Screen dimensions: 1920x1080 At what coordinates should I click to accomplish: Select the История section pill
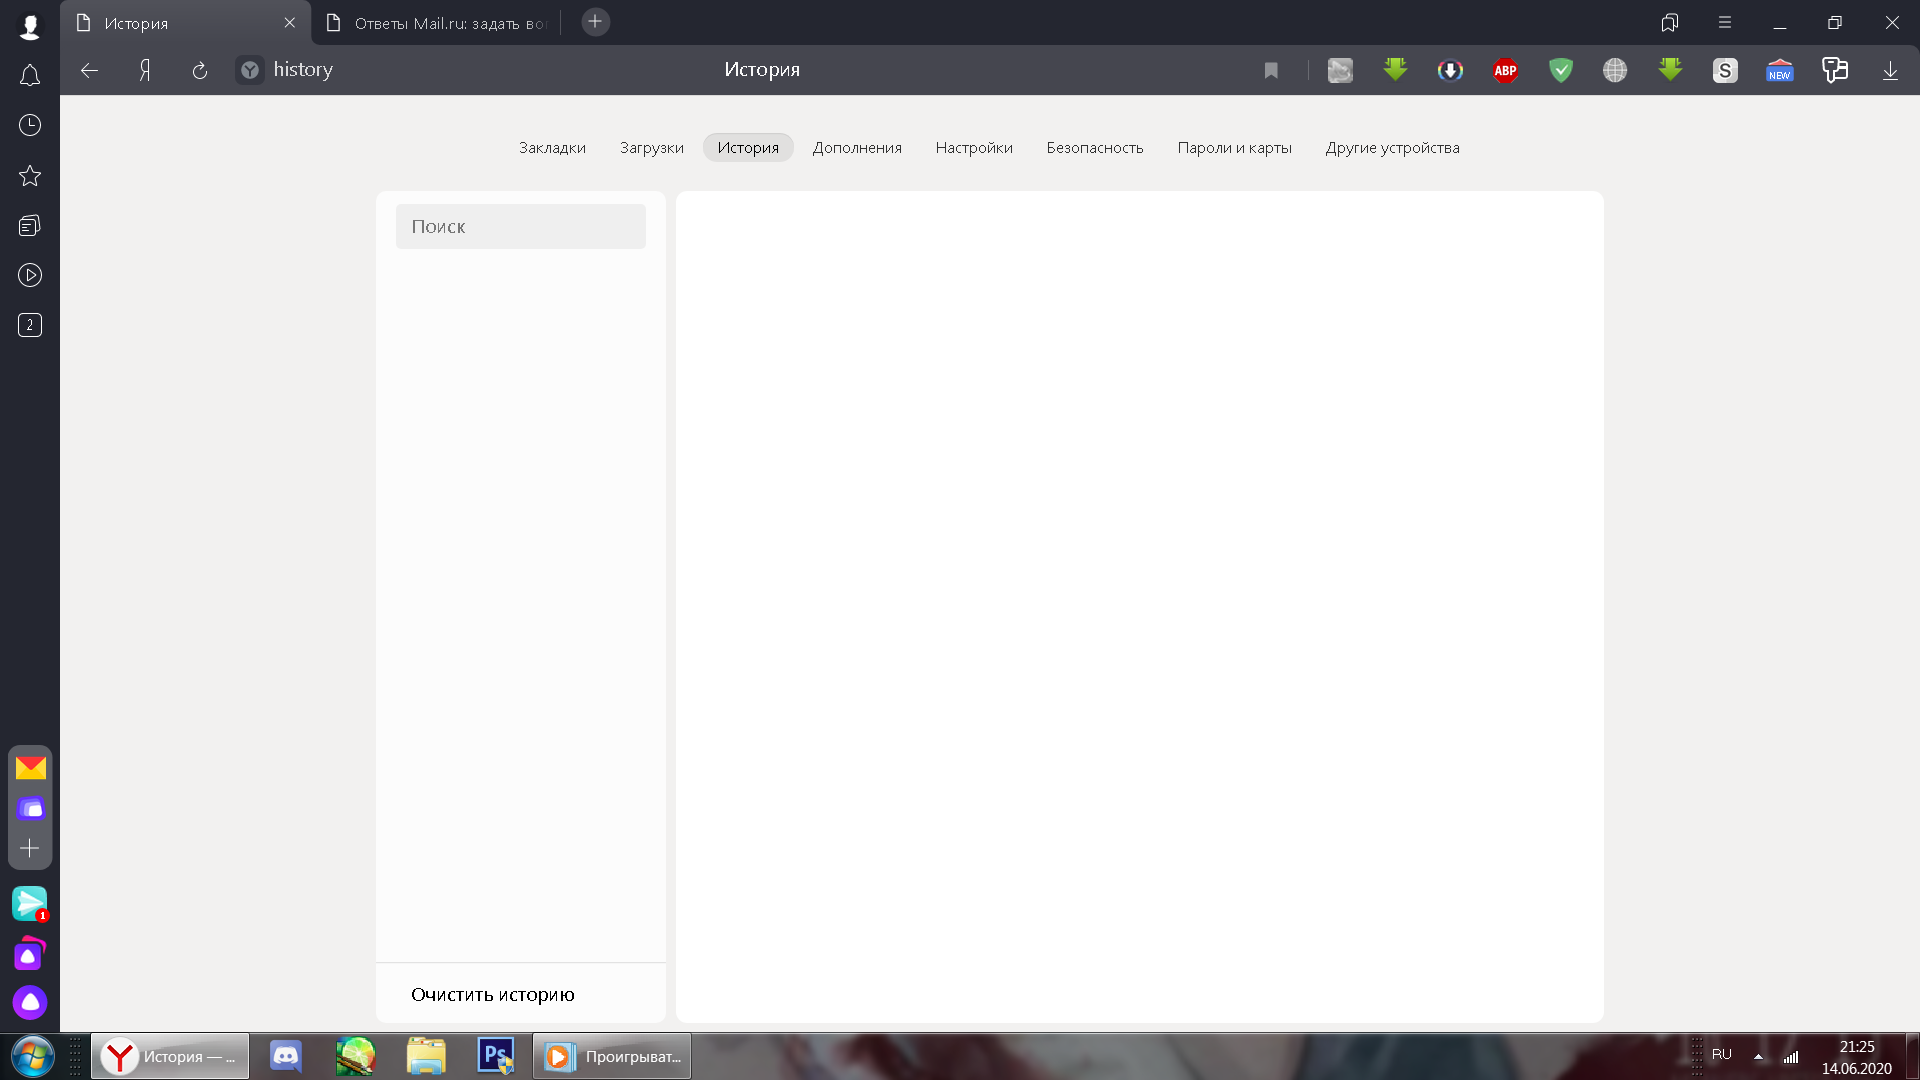click(x=748, y=147)
